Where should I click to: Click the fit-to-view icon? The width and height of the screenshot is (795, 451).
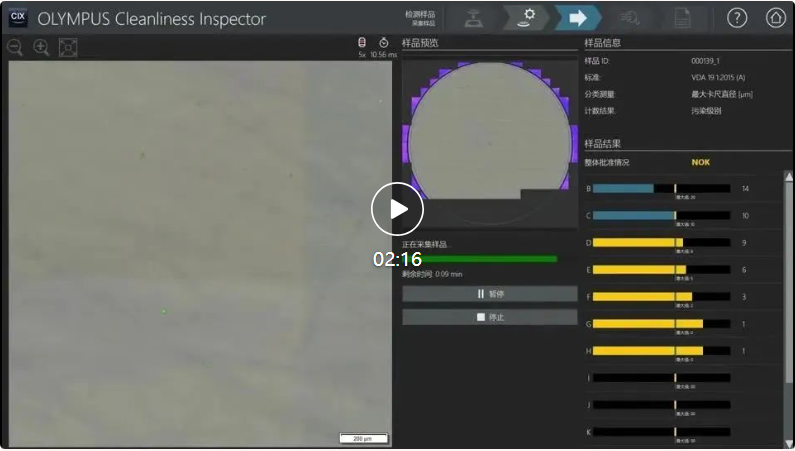68,48
